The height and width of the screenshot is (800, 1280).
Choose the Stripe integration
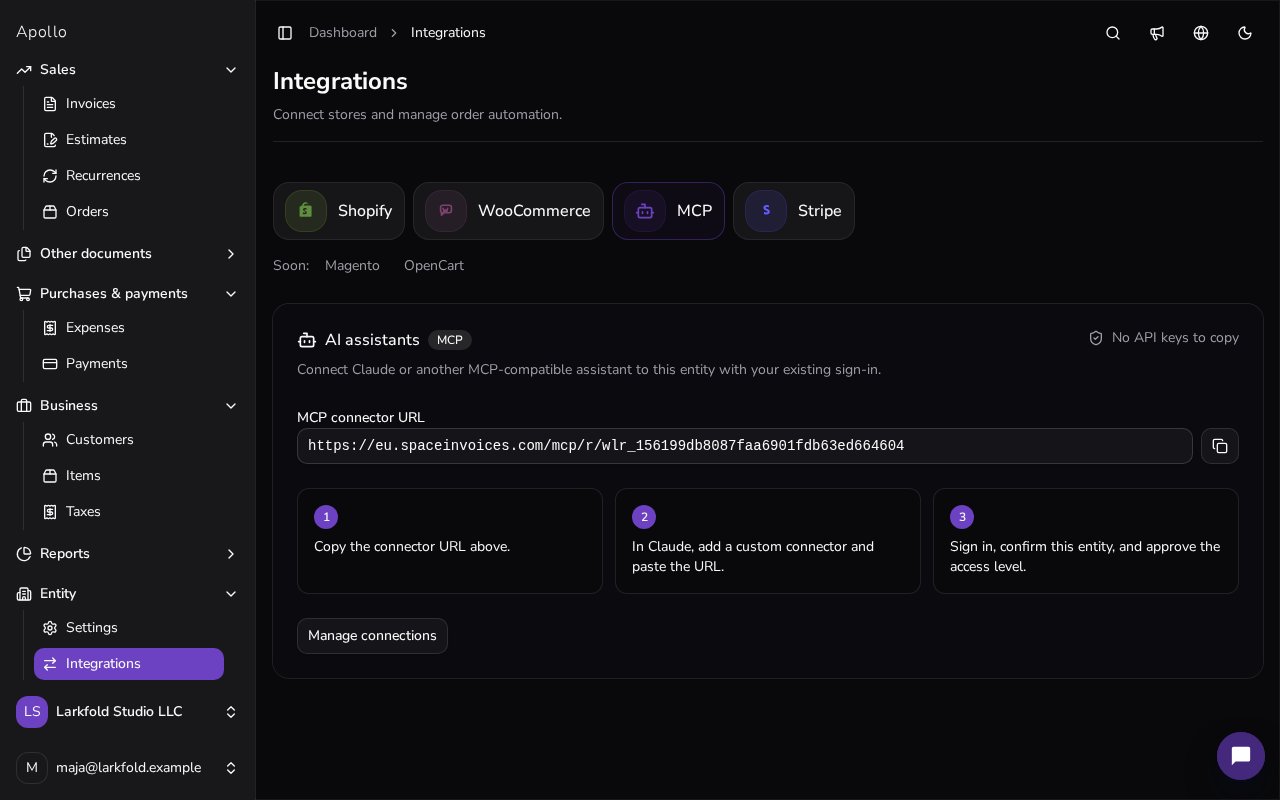coord(794,211)
